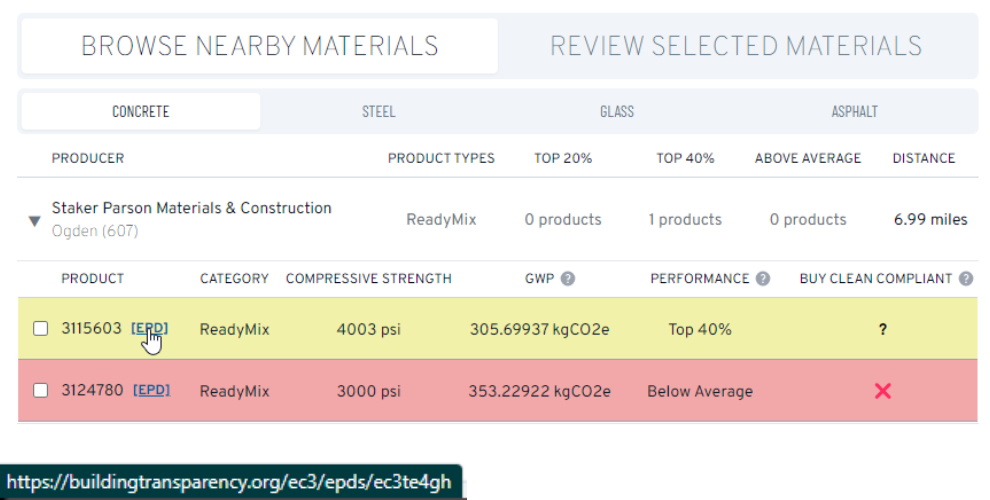Switch to the Asphalt materials tab
The height and width of the screenshot is (500, 990).
(x=855, y=112)
